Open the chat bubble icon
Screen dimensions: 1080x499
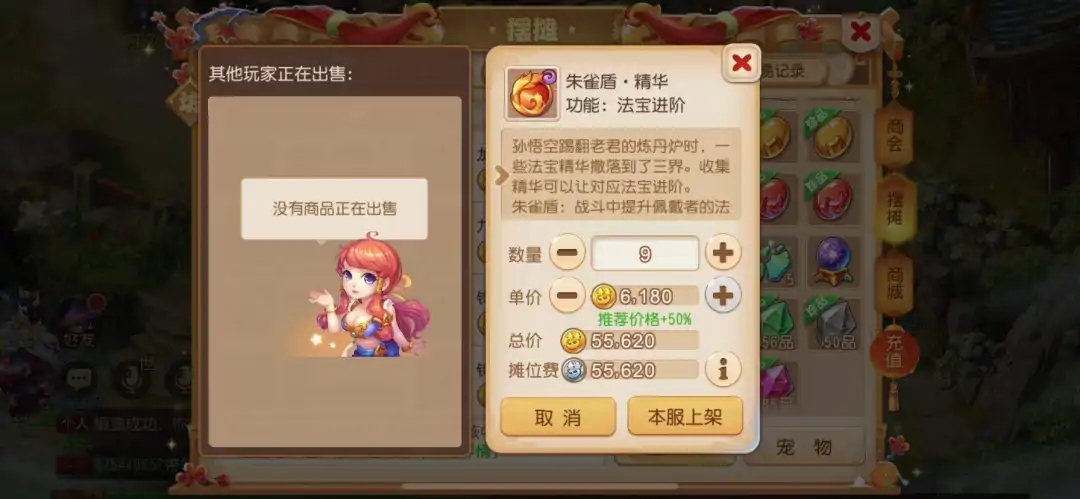[x=79, y=379]
